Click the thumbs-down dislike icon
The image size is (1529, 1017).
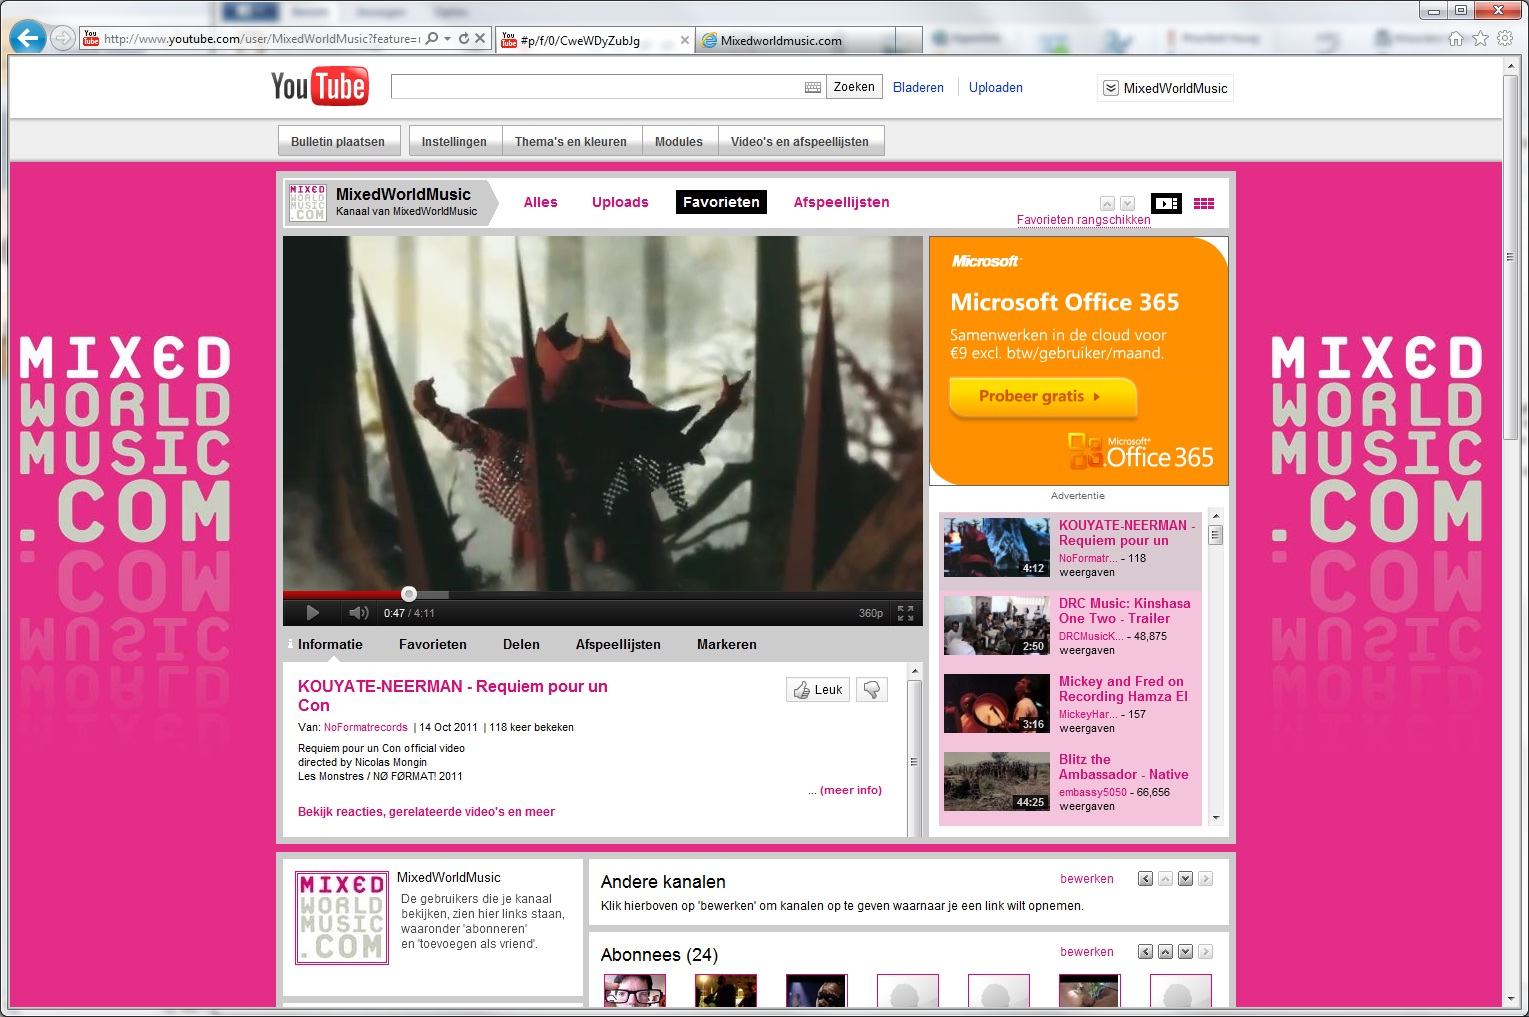click(x=872, y=690)
